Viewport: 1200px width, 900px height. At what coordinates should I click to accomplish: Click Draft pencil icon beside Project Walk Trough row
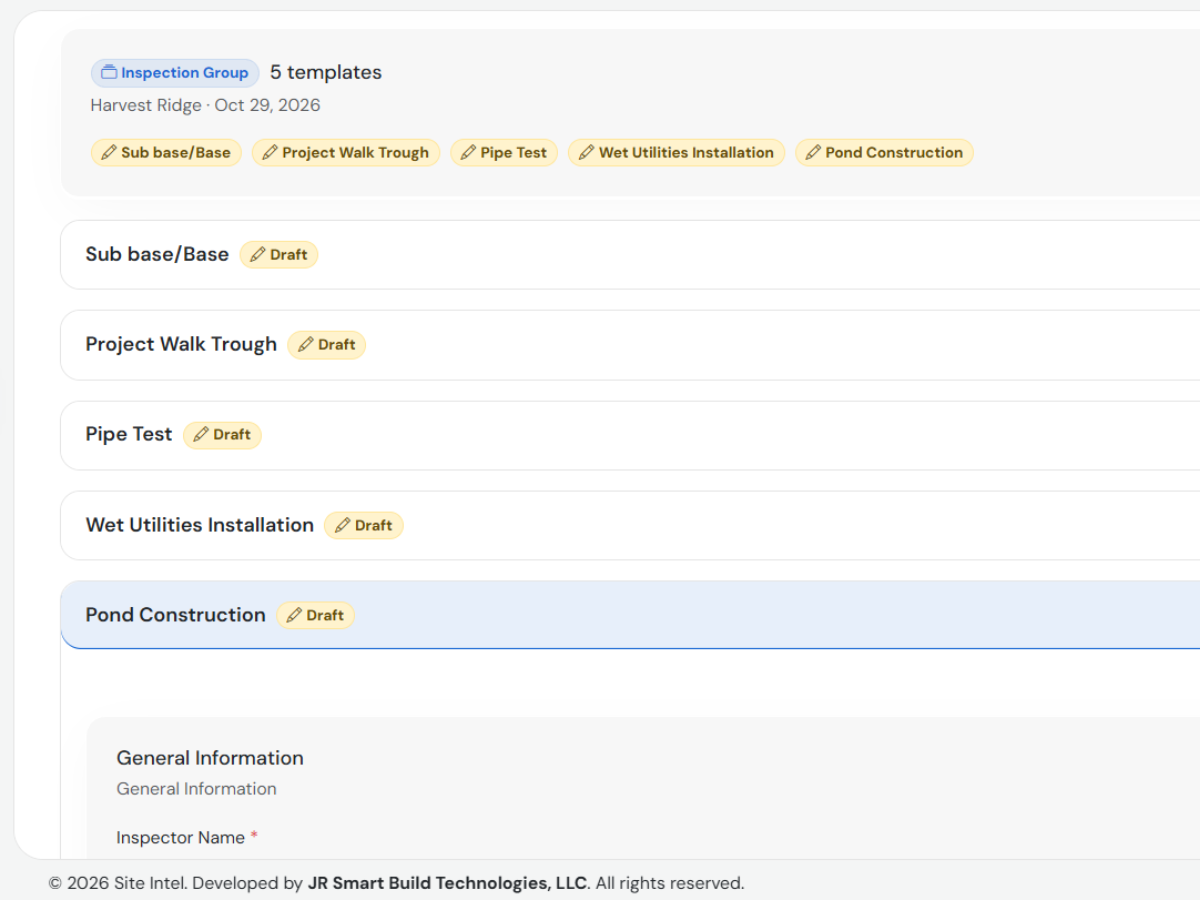coord(306,345)
